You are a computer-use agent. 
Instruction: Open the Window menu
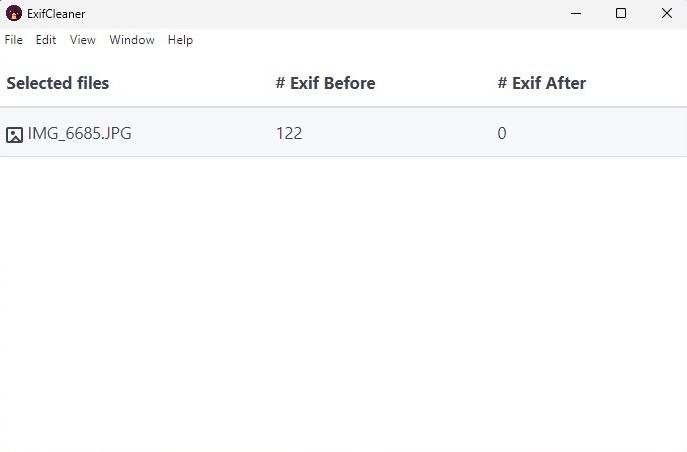[x=132, y=40]
